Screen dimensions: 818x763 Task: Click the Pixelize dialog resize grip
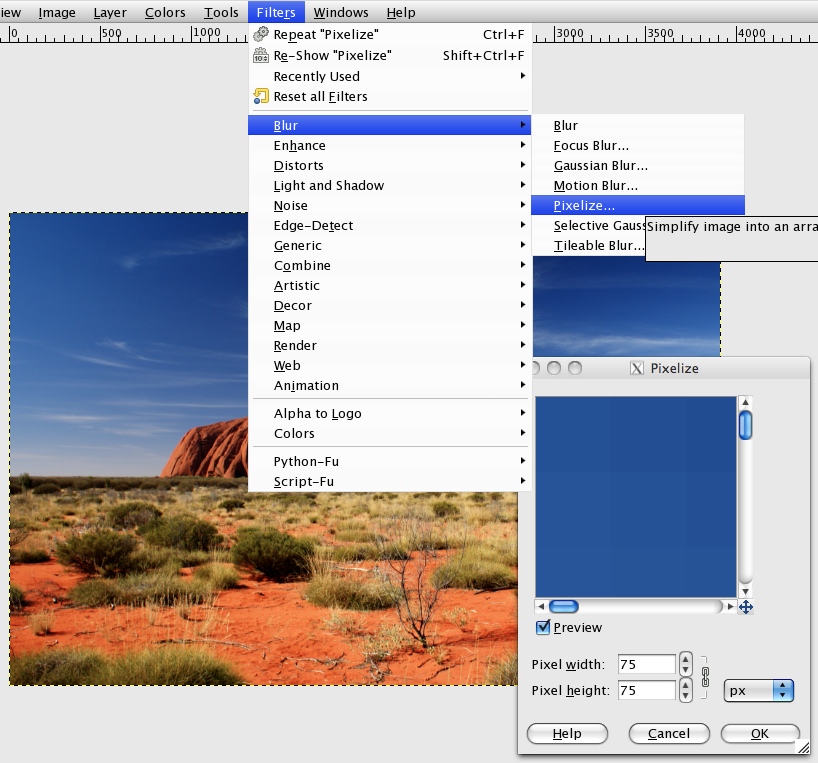coord(803,747)
